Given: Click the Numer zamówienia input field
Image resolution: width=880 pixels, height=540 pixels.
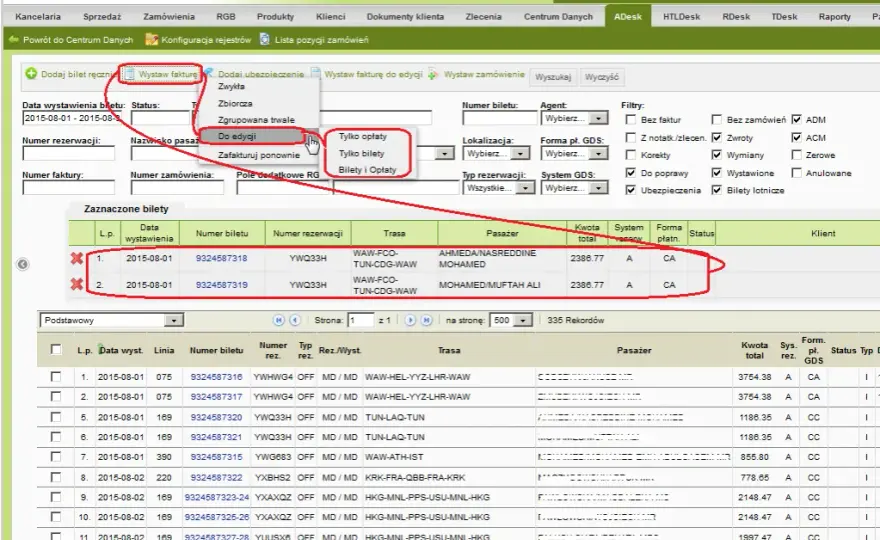Looking at the screenshot, I should click(177, 188).
